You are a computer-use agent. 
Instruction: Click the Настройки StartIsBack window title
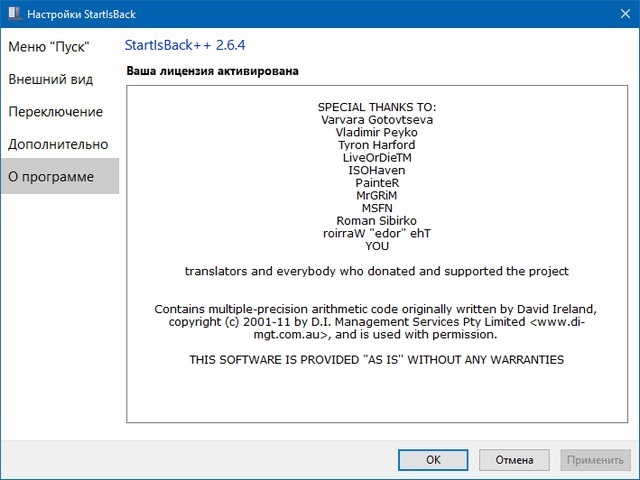click(x=81, y=14)
